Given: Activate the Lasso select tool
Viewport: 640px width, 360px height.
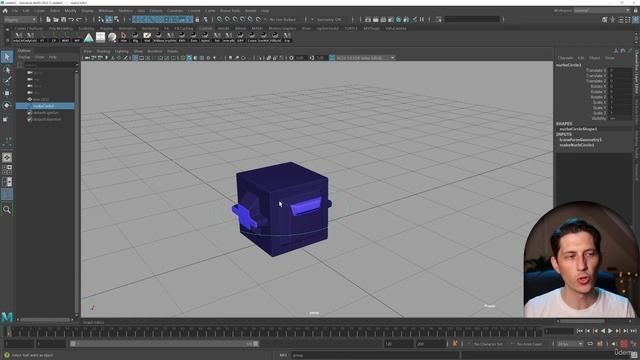Looking at the screenshot, I should coord(7,70).
